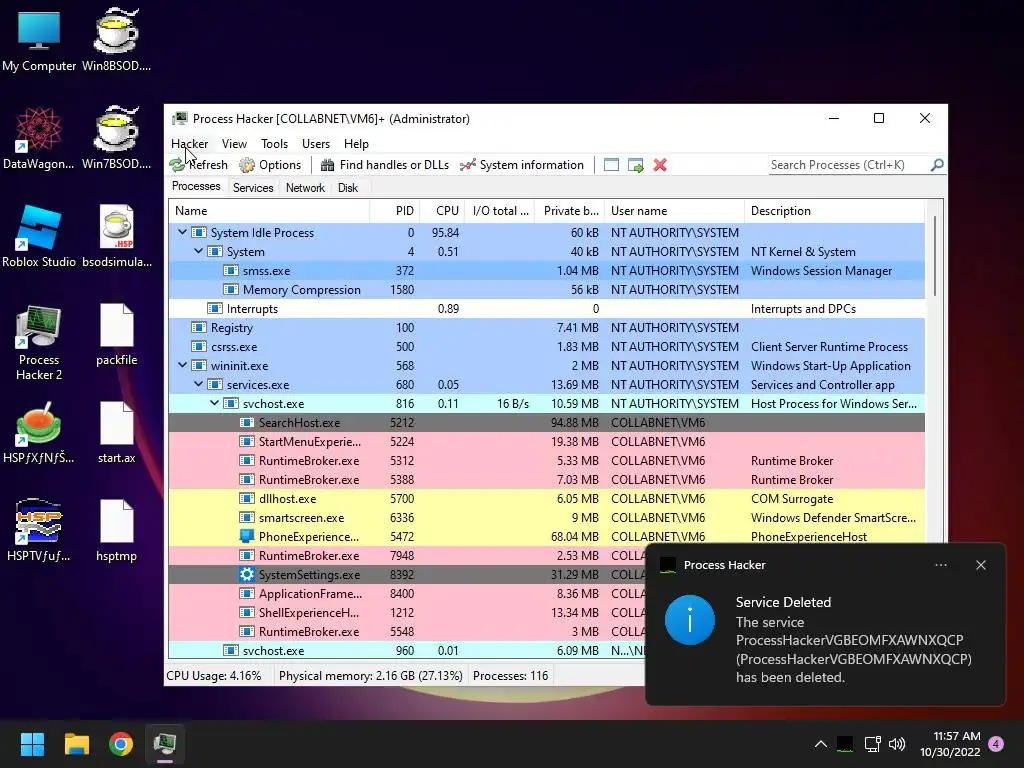
Task: Collapse the wininit.exe tree node
Action: tap(182, 365)
